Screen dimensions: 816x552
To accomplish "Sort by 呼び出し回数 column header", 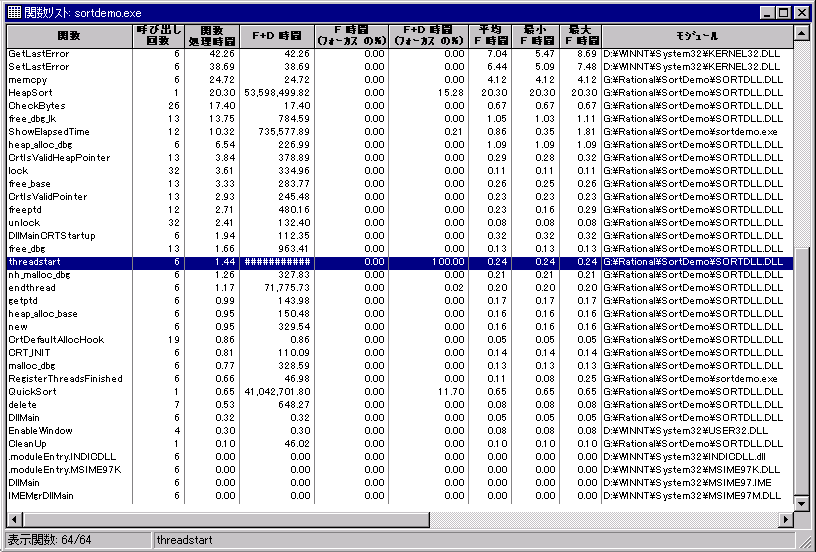I will [159, 36].
